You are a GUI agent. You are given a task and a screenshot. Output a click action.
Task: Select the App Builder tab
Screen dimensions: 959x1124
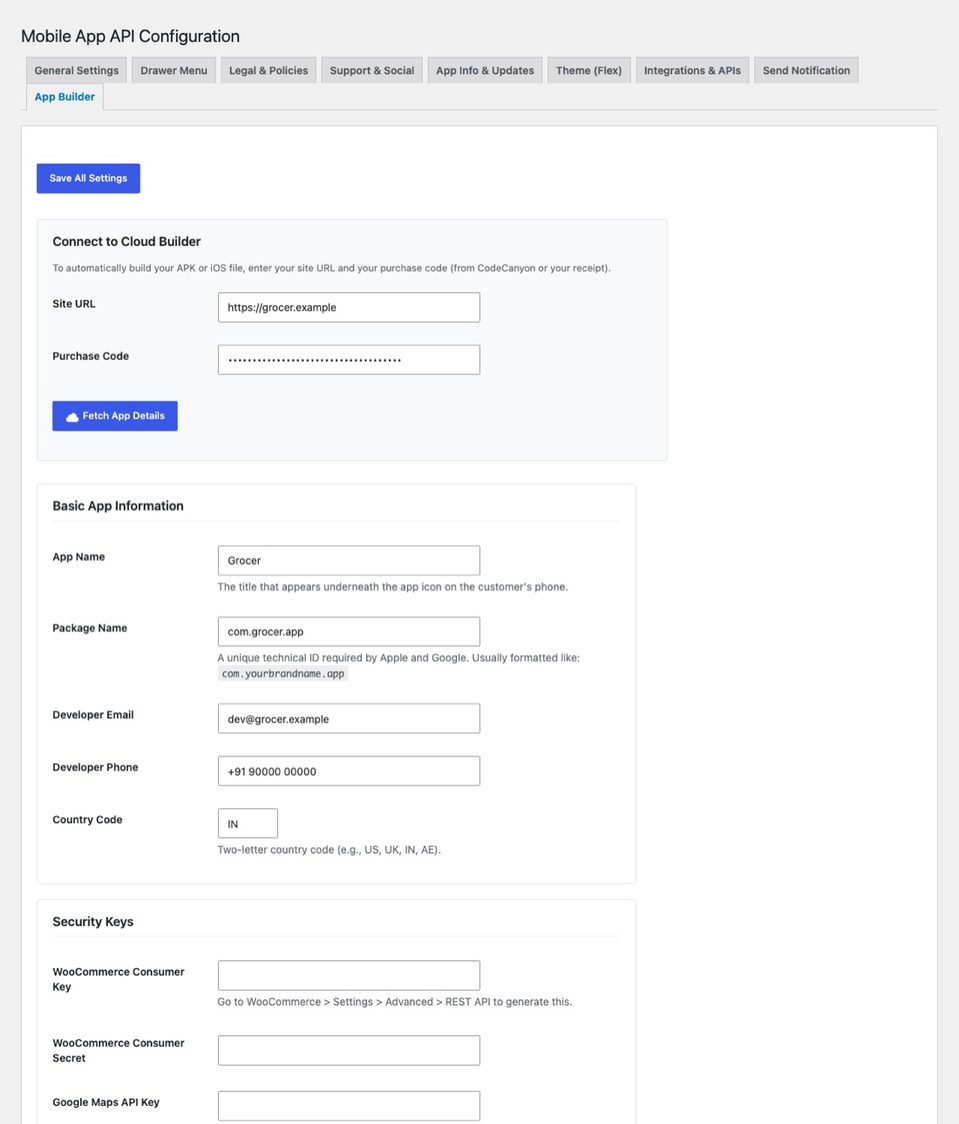(x=65, y=97)
